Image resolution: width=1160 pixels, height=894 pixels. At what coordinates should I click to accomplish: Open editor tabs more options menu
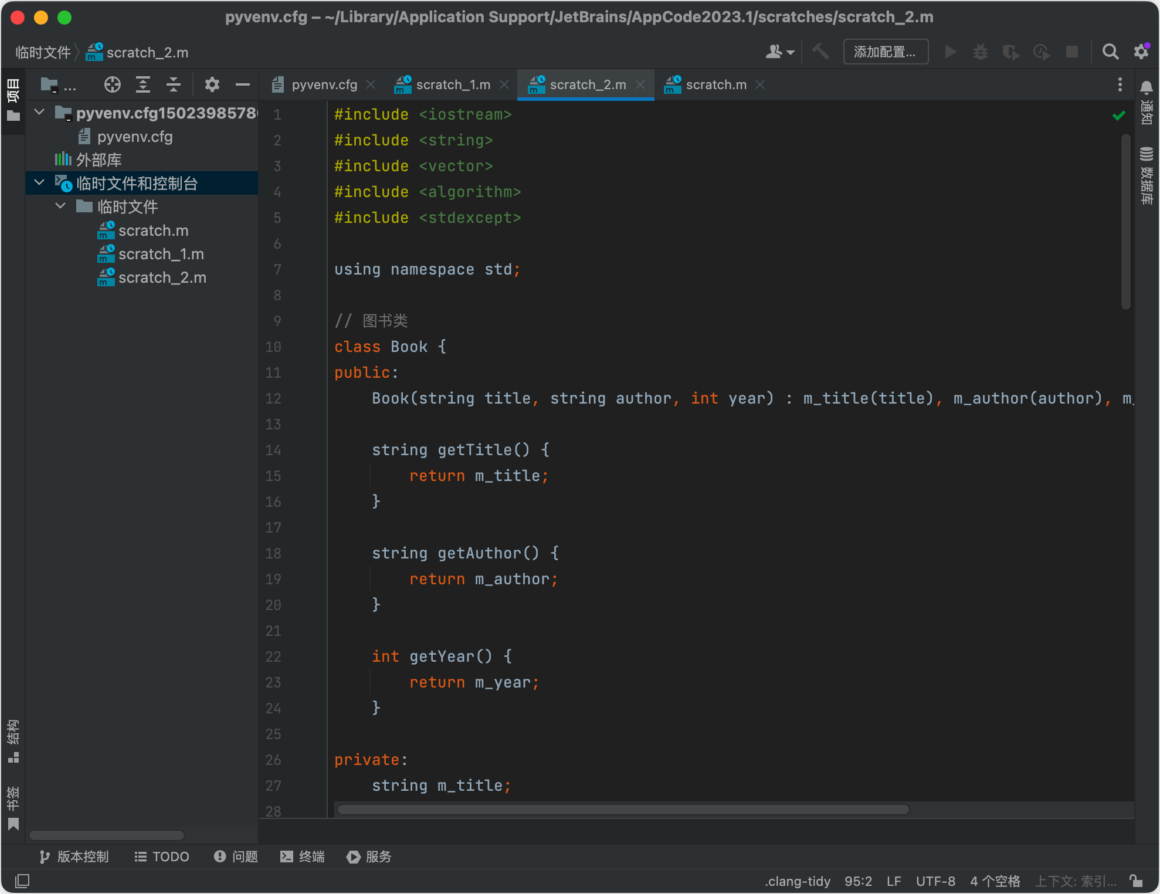(x=1120, y=85)
